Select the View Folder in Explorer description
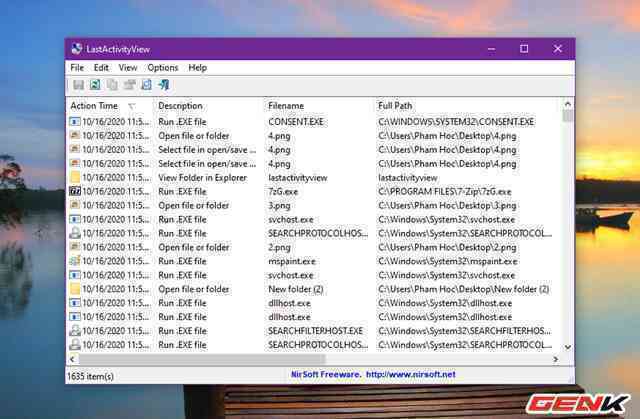Viewport: 640px width, 419px height. pyautogui.click(x=202, y=177)
